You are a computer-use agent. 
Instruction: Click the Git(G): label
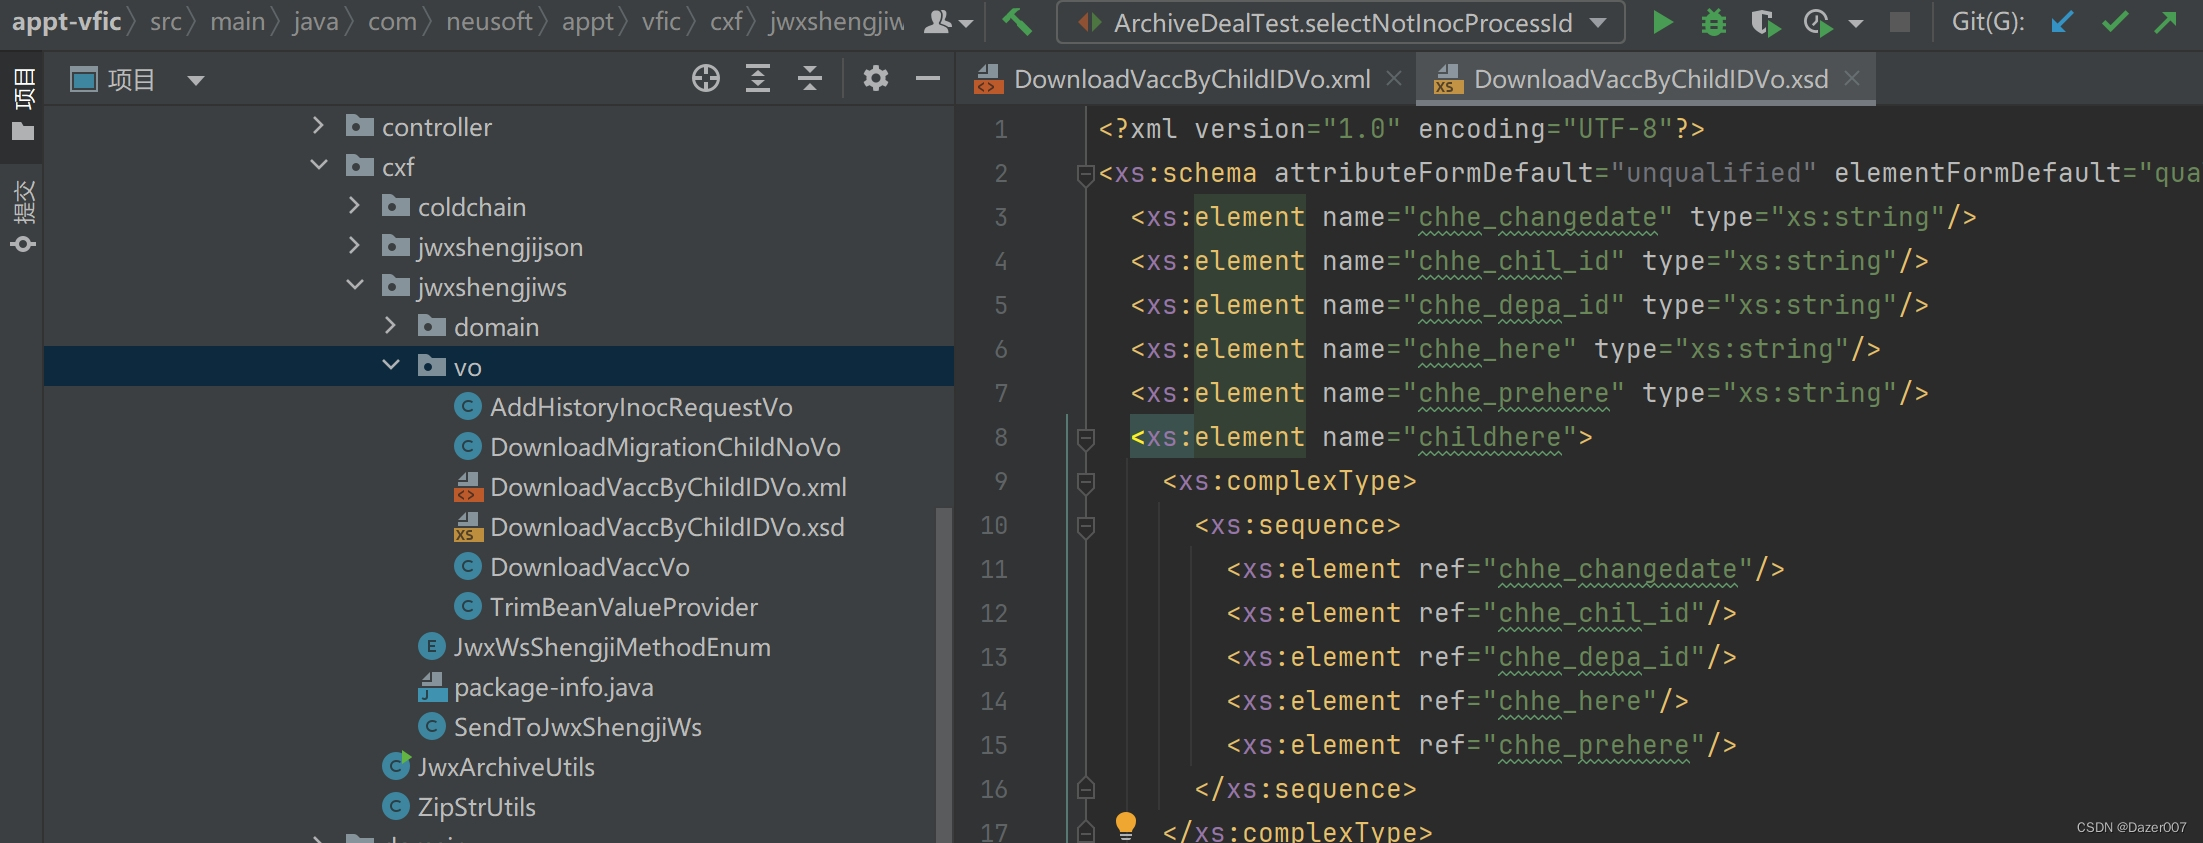point(1988,22)
